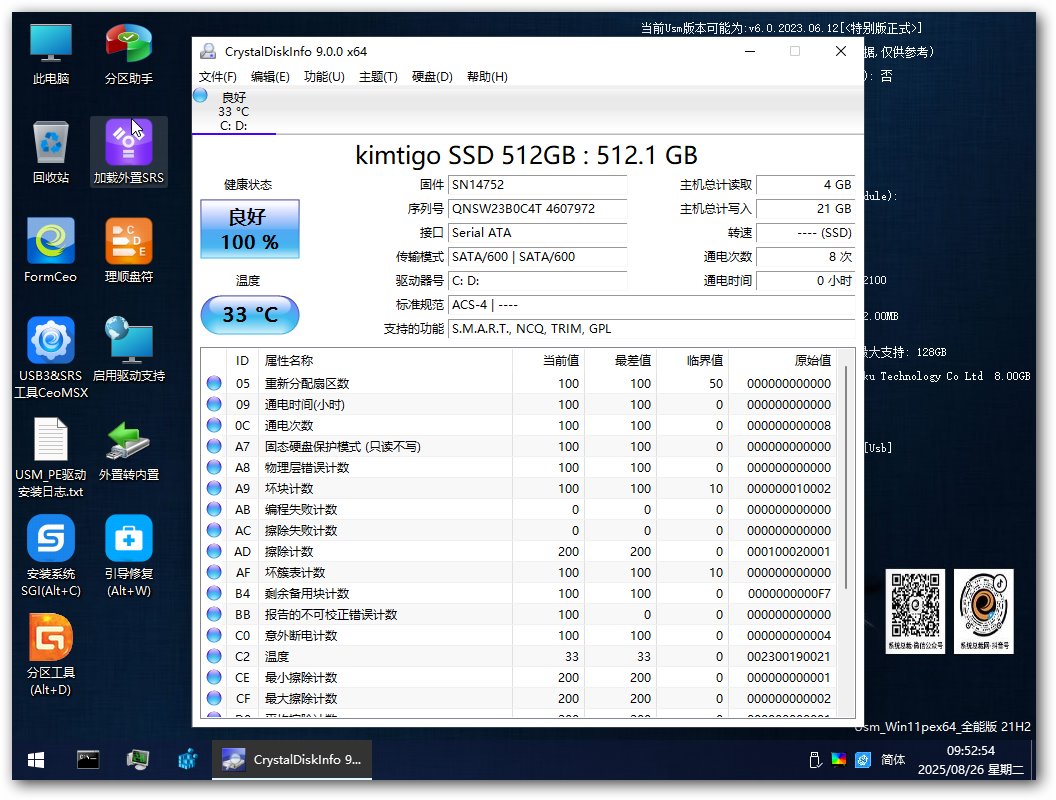Open the 编辑(E) menu

pyautogui.click(x=270, y=77)
